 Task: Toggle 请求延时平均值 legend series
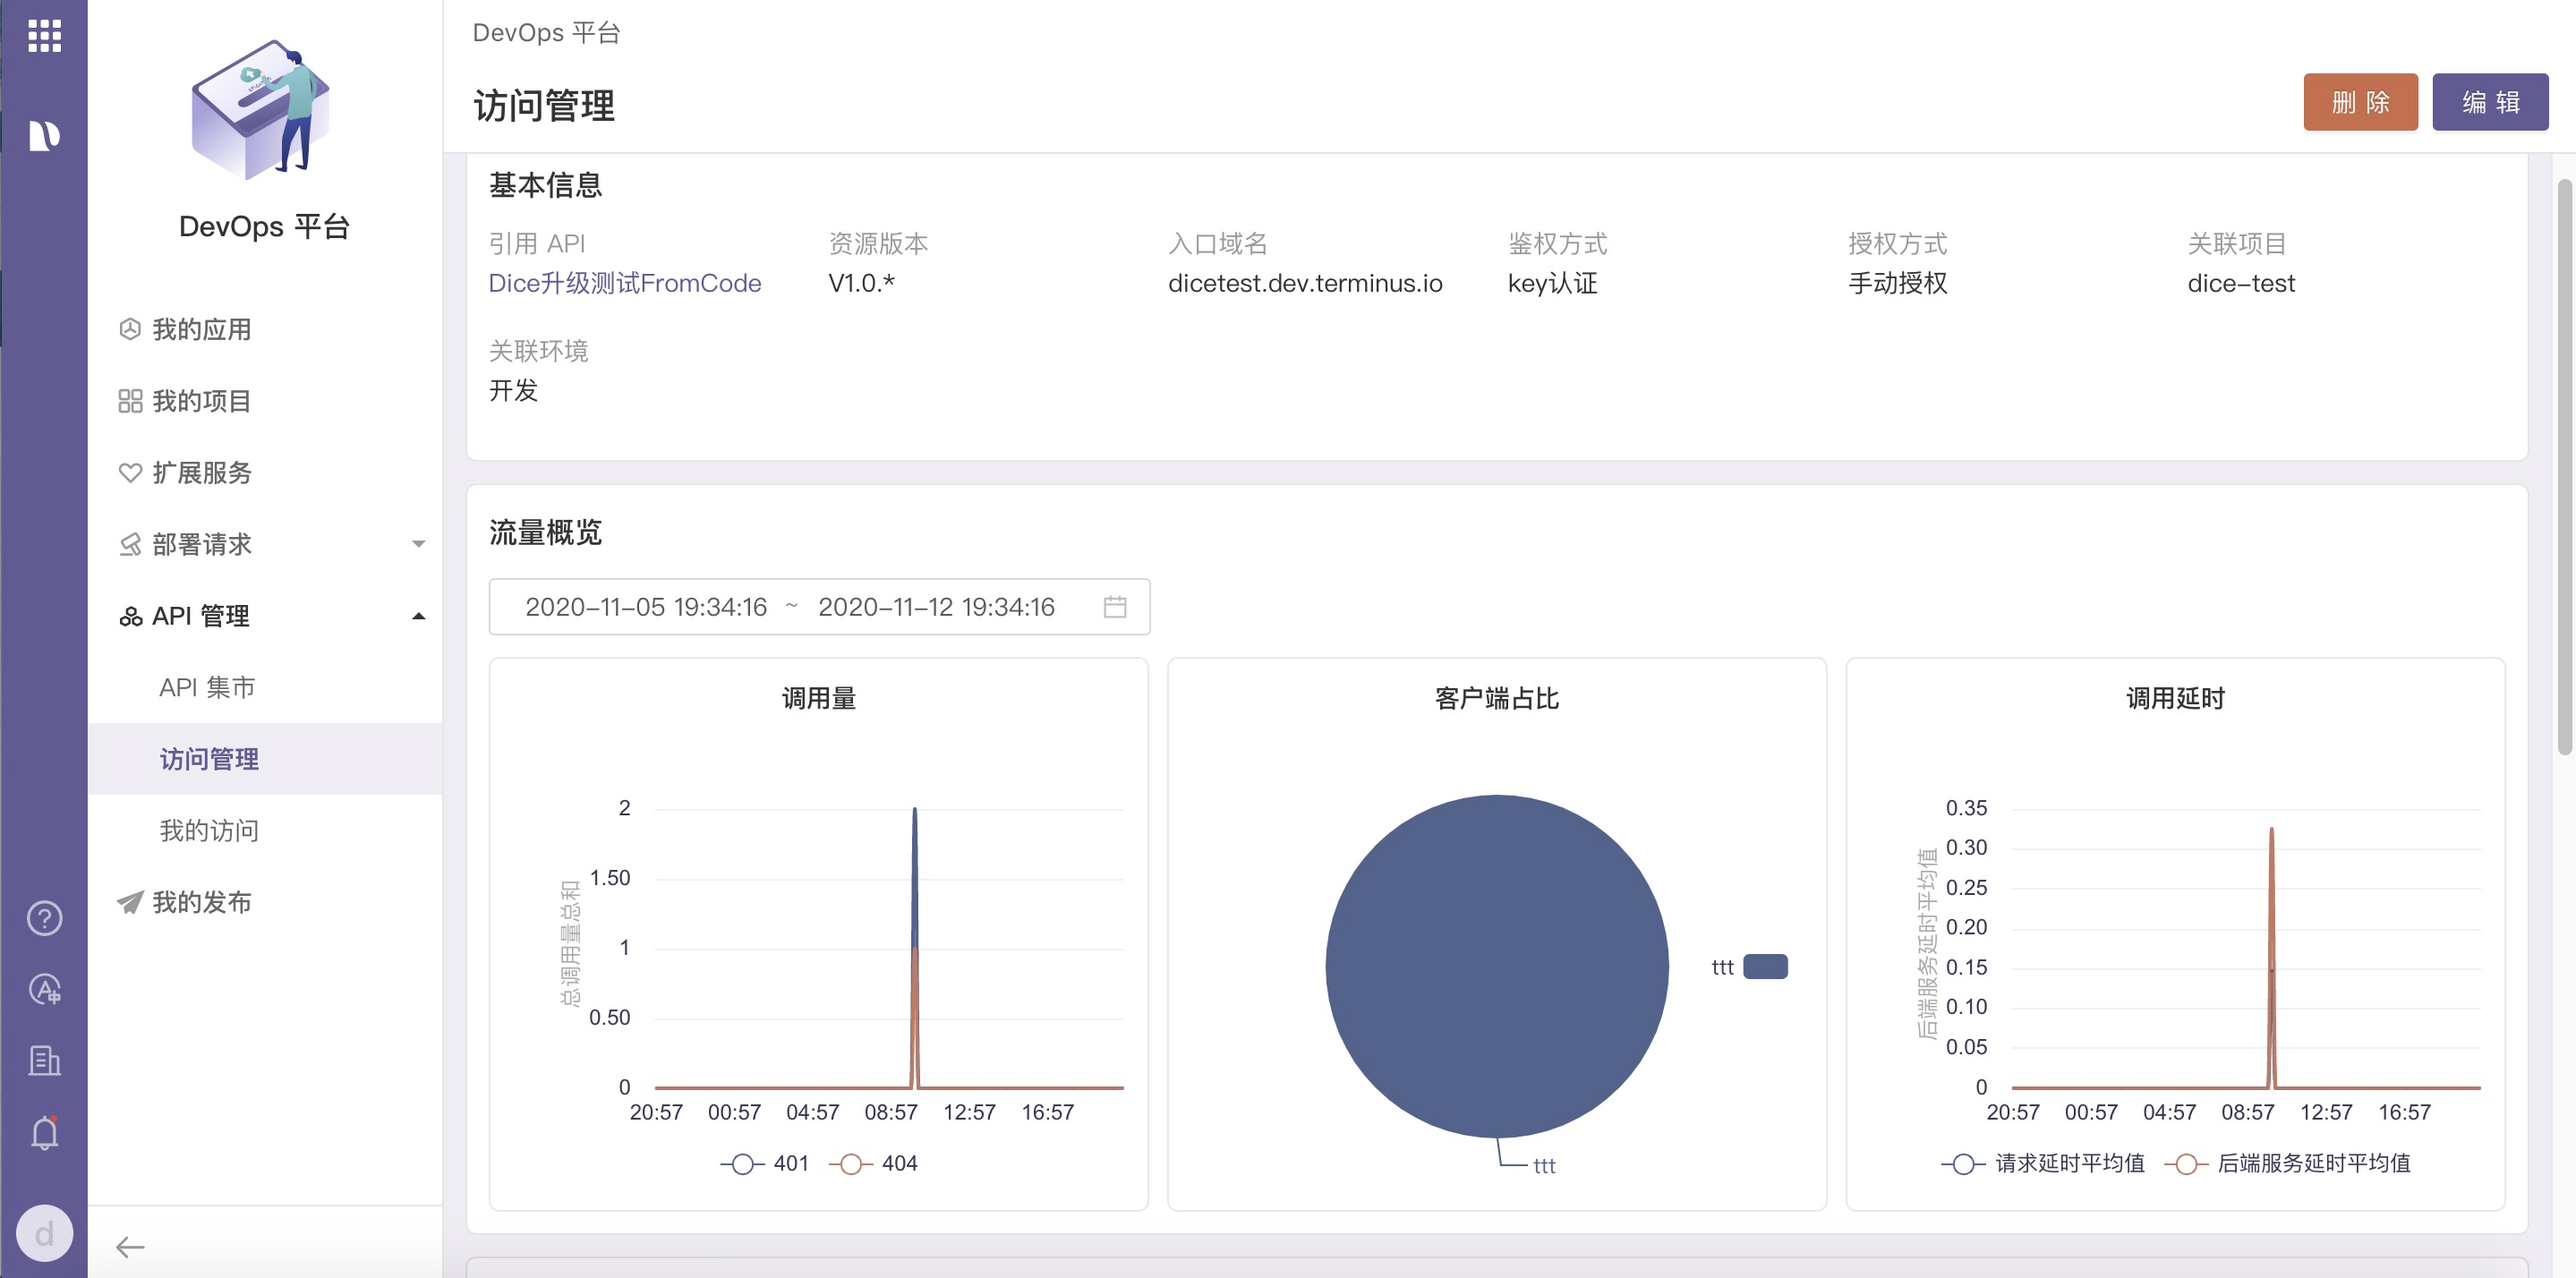(2044, 1163)
